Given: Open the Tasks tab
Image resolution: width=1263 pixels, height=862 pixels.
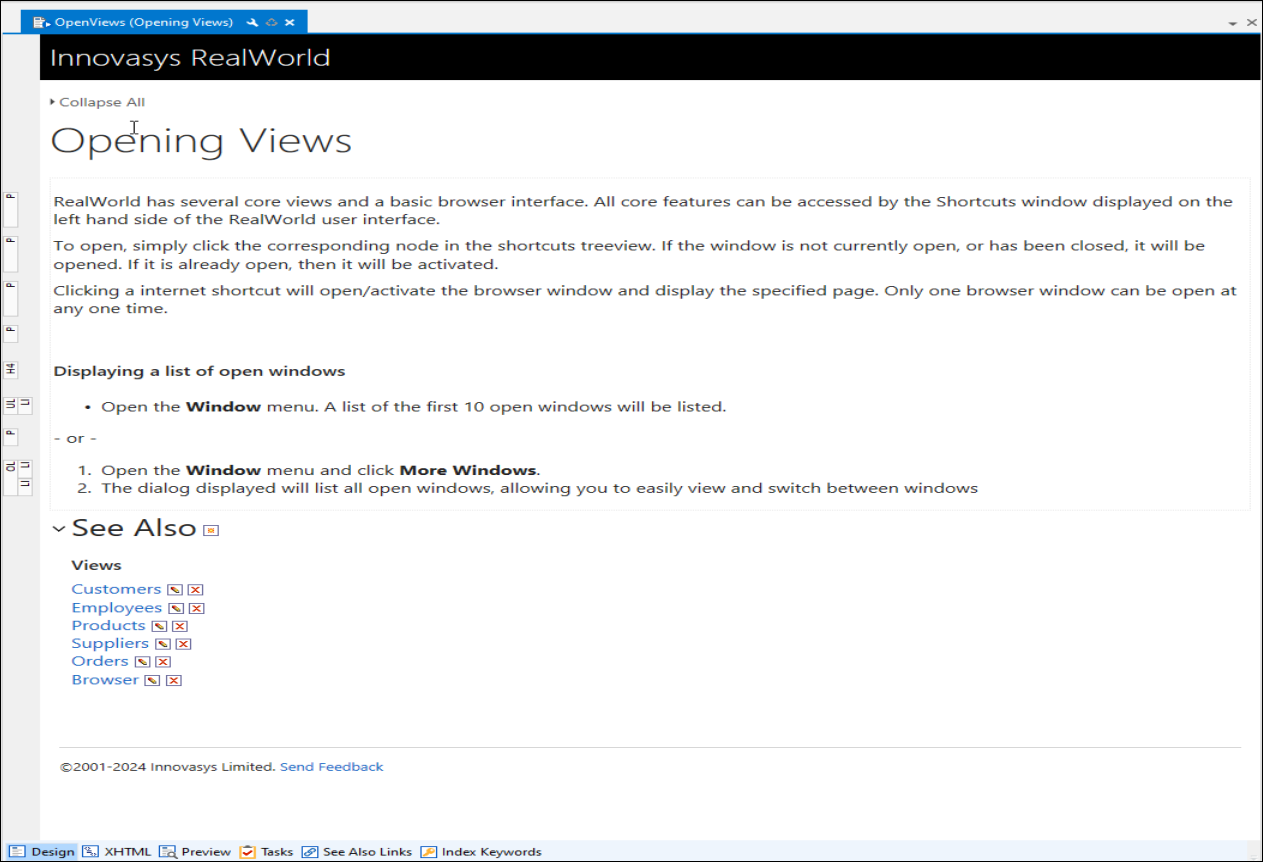Looking at the screenshot, I should point(266,852).
